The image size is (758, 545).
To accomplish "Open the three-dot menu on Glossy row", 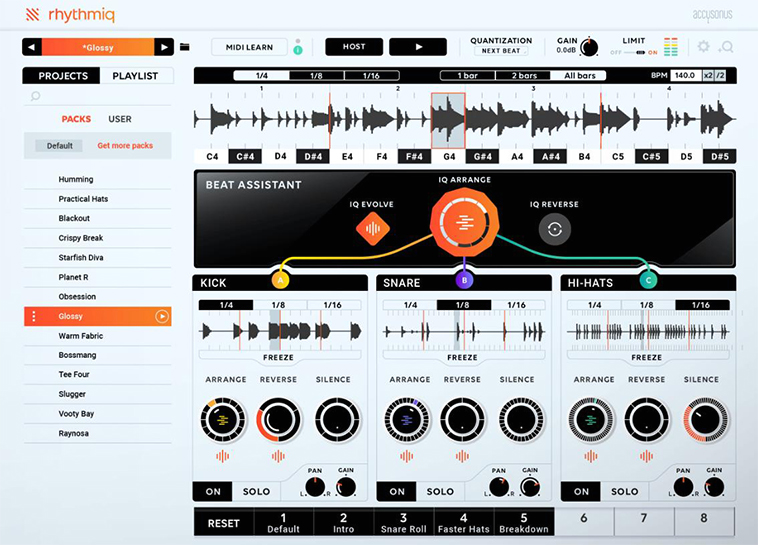I will [x=33, y=316].
